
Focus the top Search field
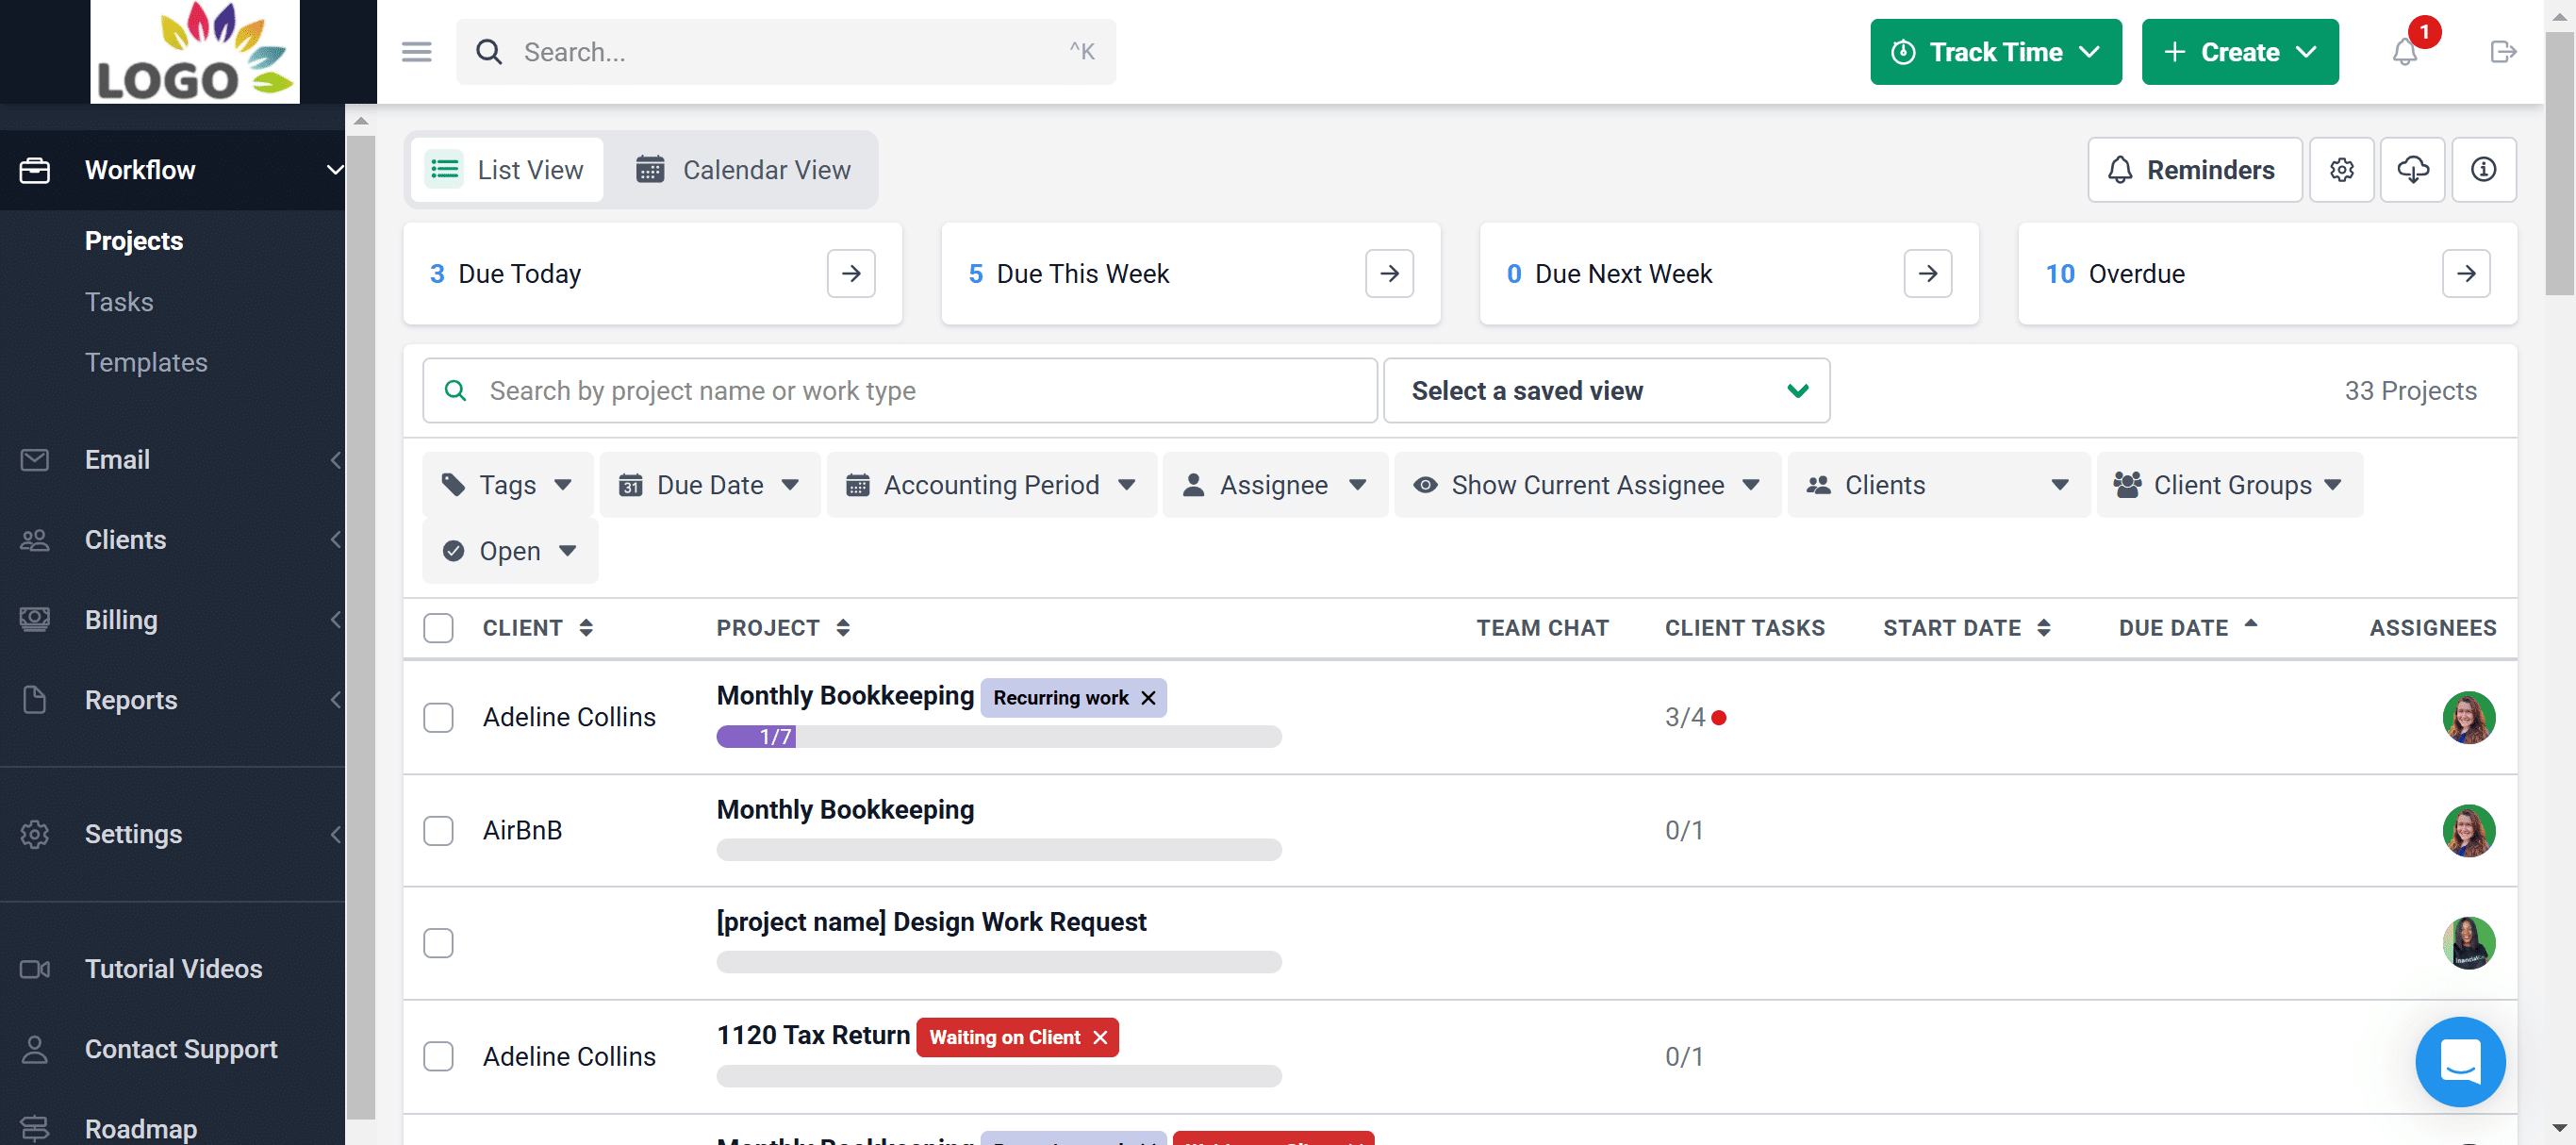pyautogui.click(x=786, y=52)
